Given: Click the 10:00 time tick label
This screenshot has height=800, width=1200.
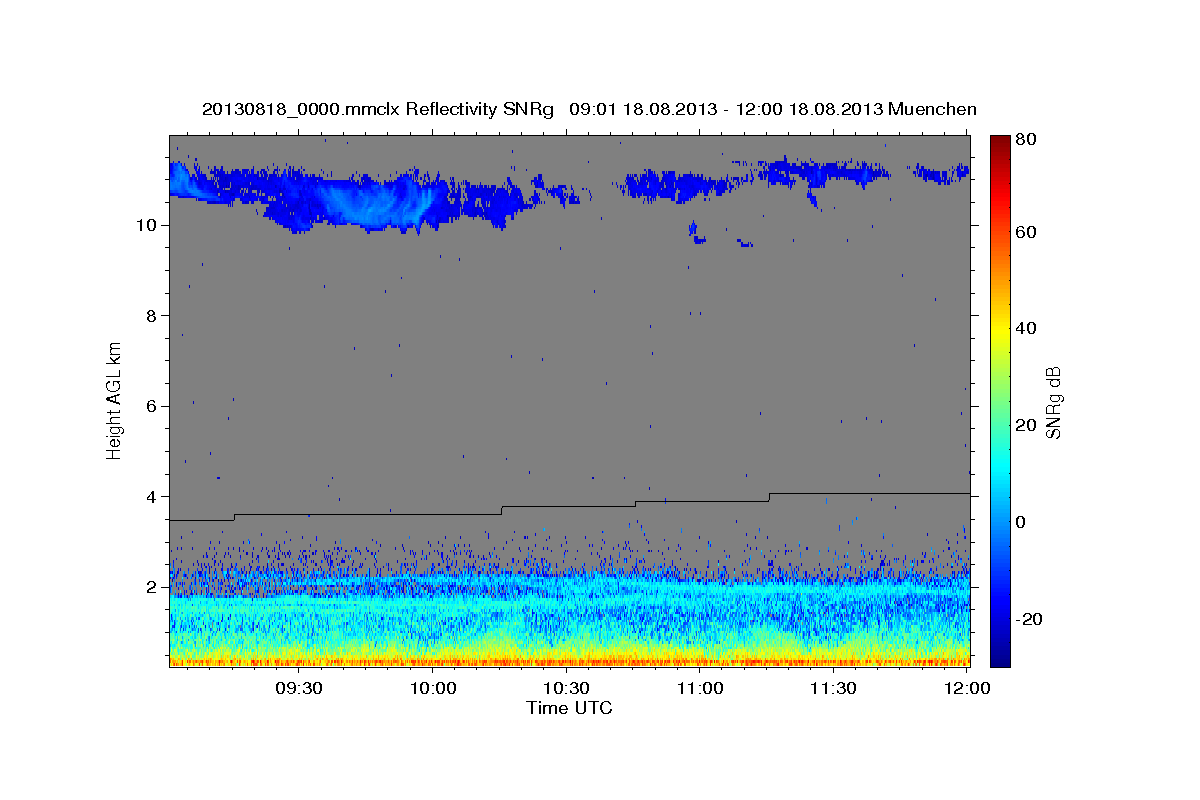Looking at the screenshot, I should [x=433, y=689].
